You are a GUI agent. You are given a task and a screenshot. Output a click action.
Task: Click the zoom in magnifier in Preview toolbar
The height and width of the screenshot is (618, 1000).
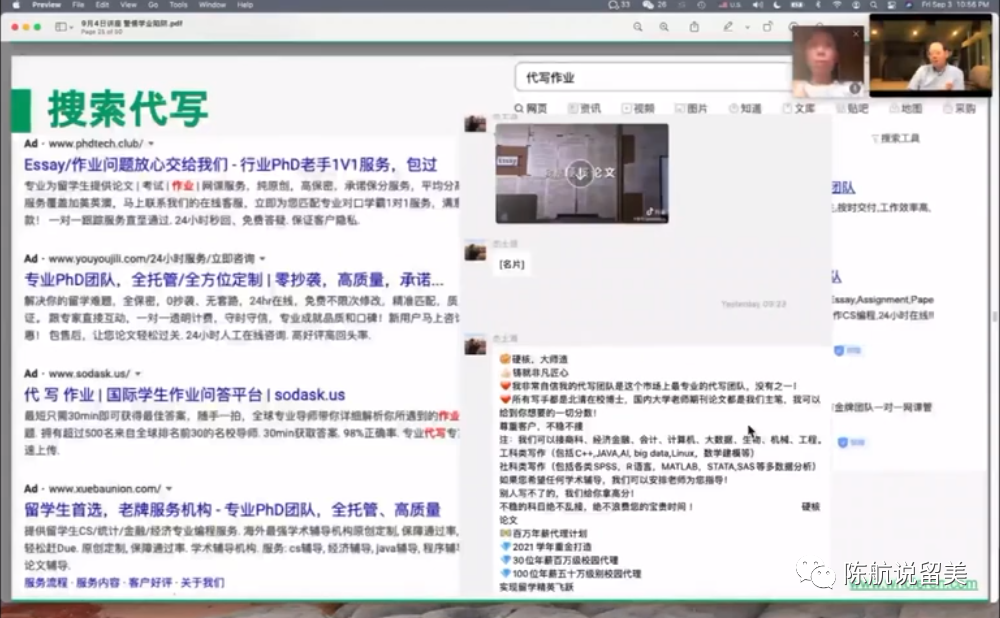(664, 26)
